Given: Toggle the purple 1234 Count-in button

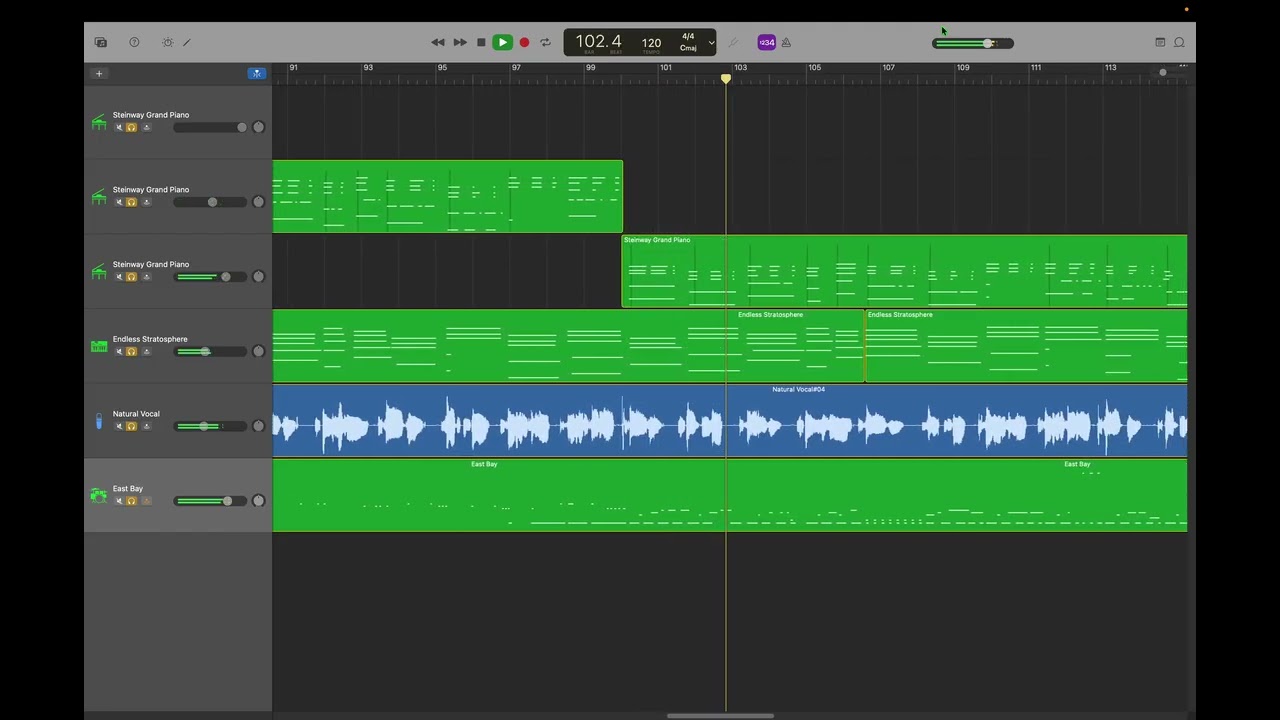Looking at the screenshot, I should click(766, 42).
